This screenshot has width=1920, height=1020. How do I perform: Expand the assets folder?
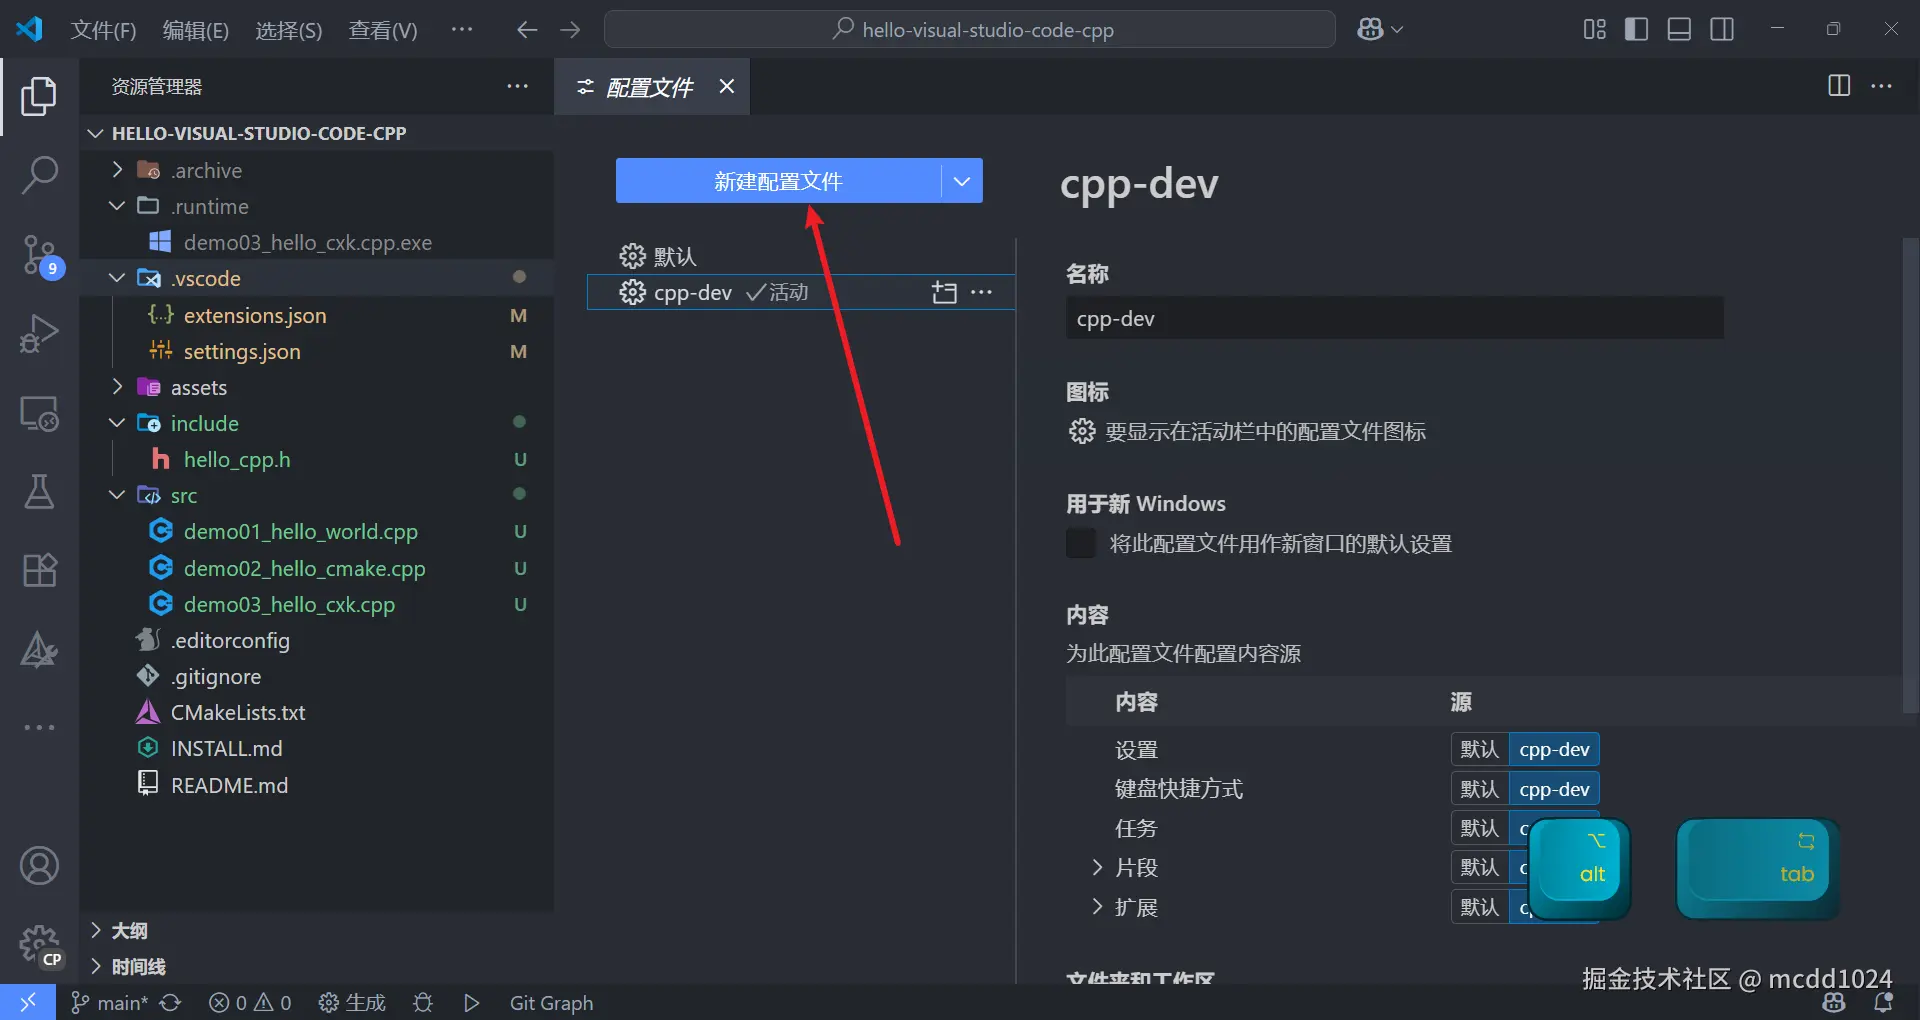pyautogui.click(x=117, y=387)
